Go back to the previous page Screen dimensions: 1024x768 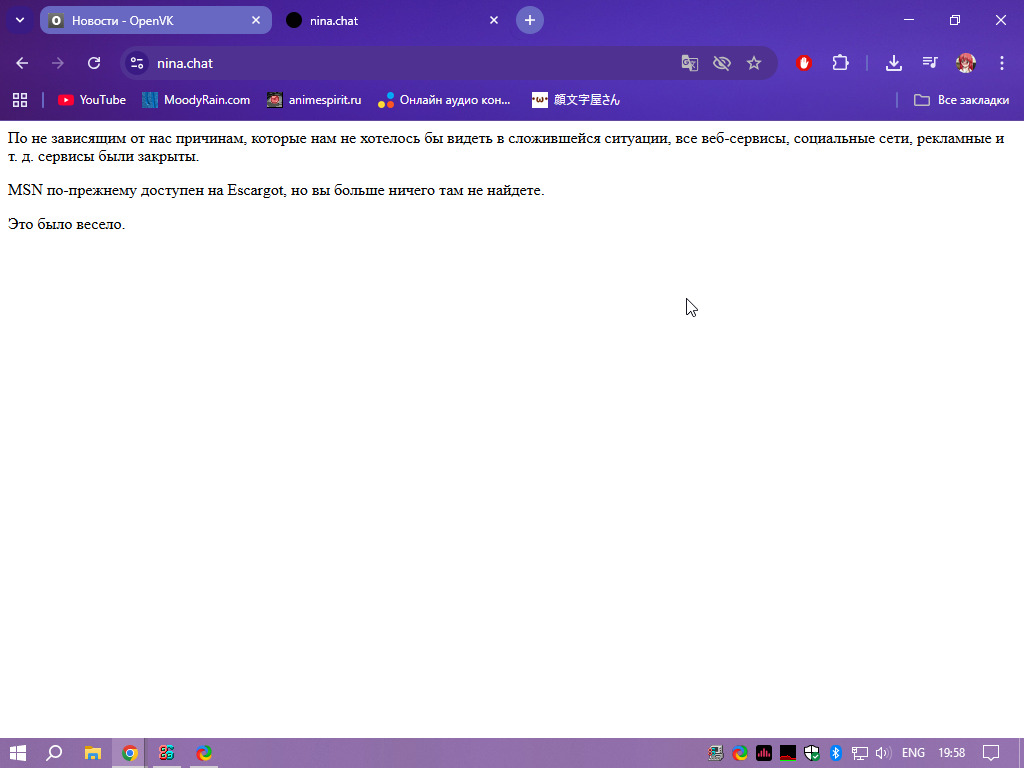coord(22,63)
